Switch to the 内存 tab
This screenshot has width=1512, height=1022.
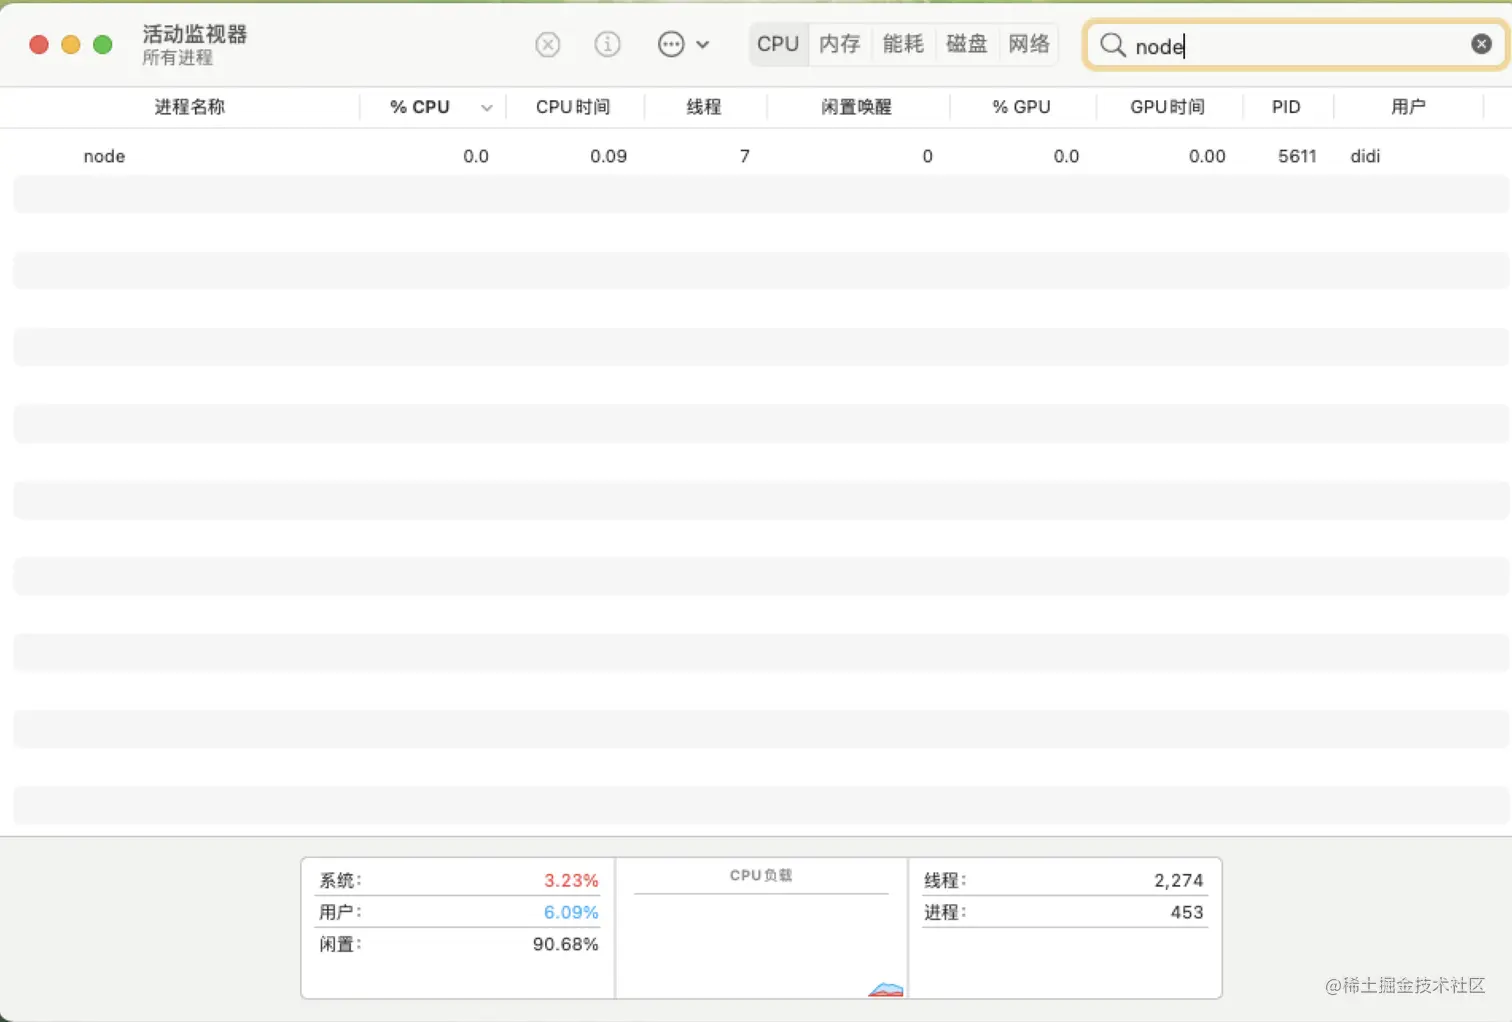(840, 44)
